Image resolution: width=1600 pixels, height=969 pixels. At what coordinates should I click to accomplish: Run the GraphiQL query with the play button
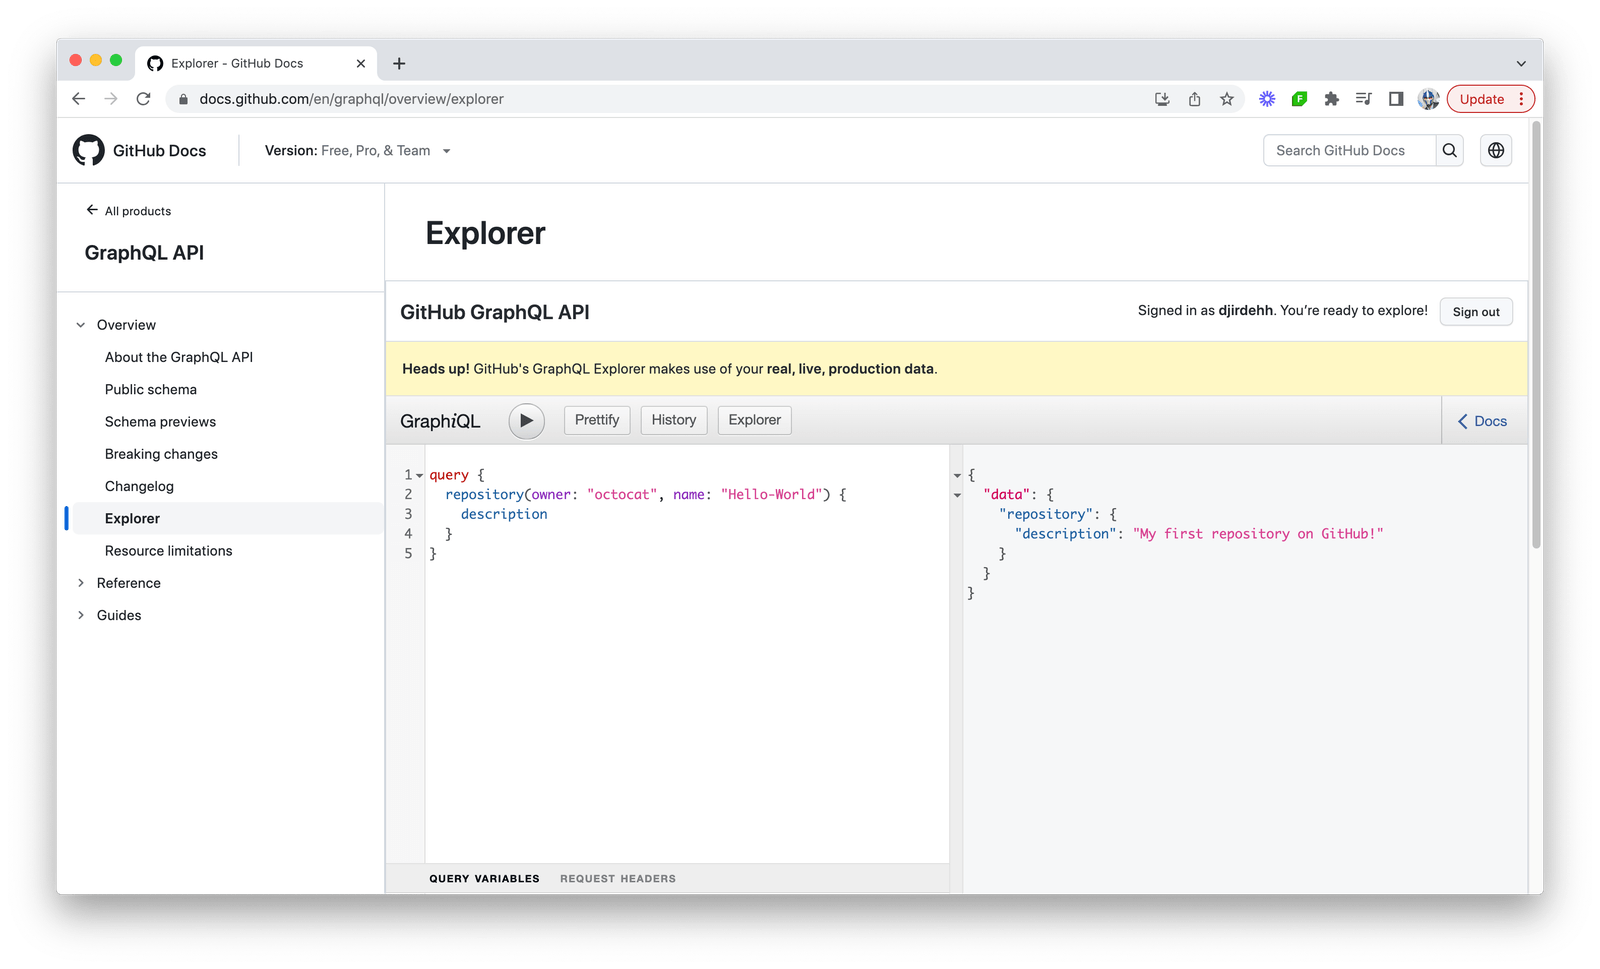(527, 421)
